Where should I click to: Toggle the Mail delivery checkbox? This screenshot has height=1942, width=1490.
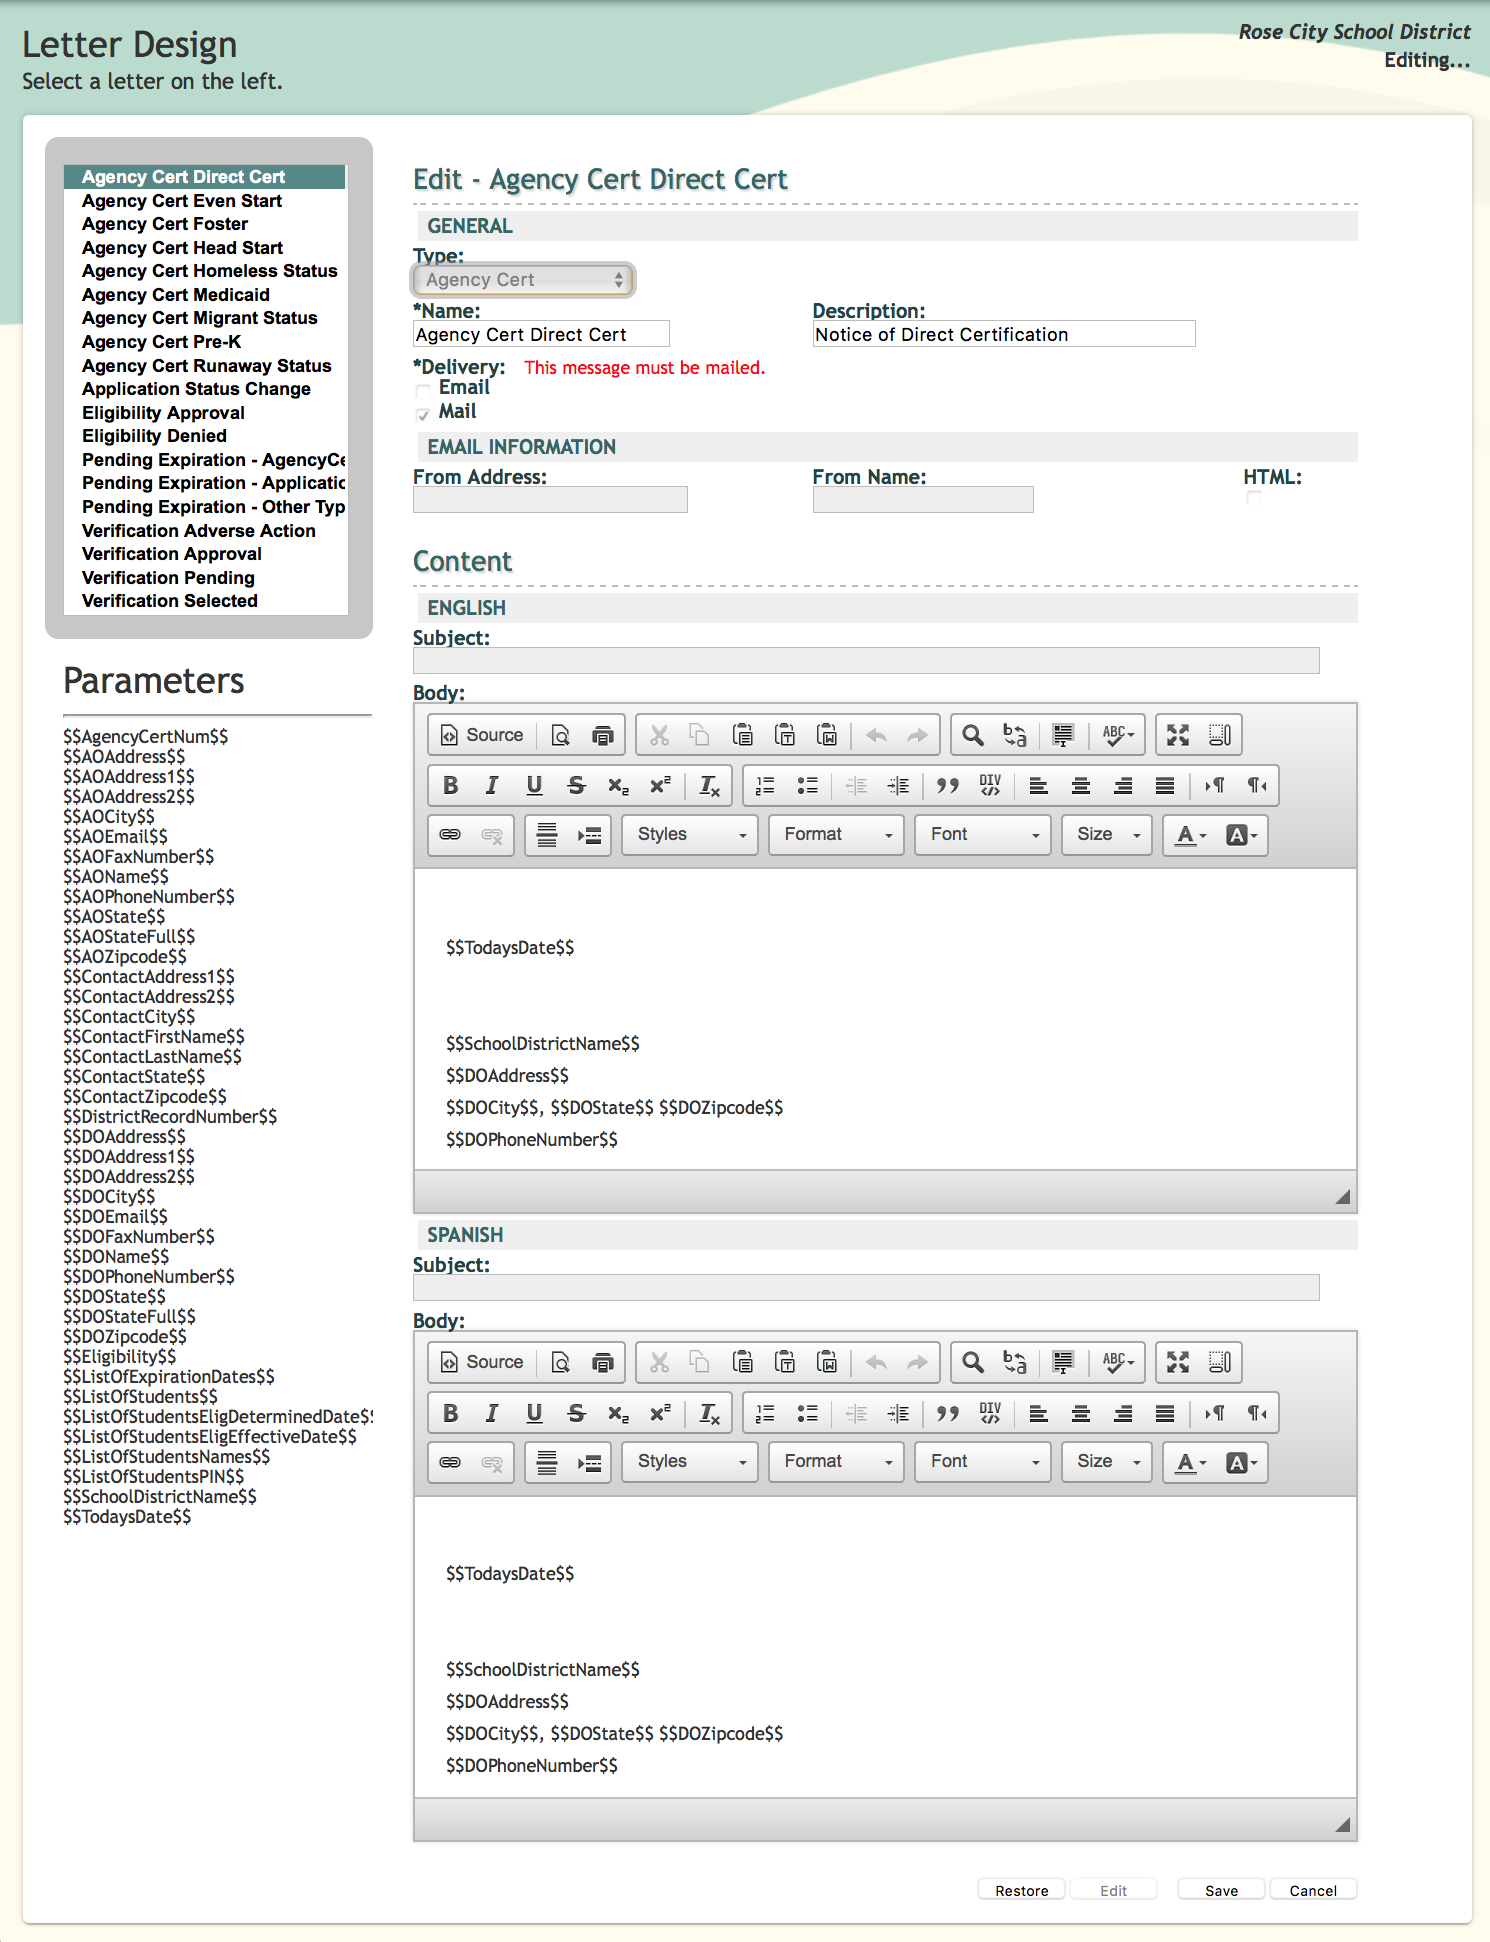423,414
